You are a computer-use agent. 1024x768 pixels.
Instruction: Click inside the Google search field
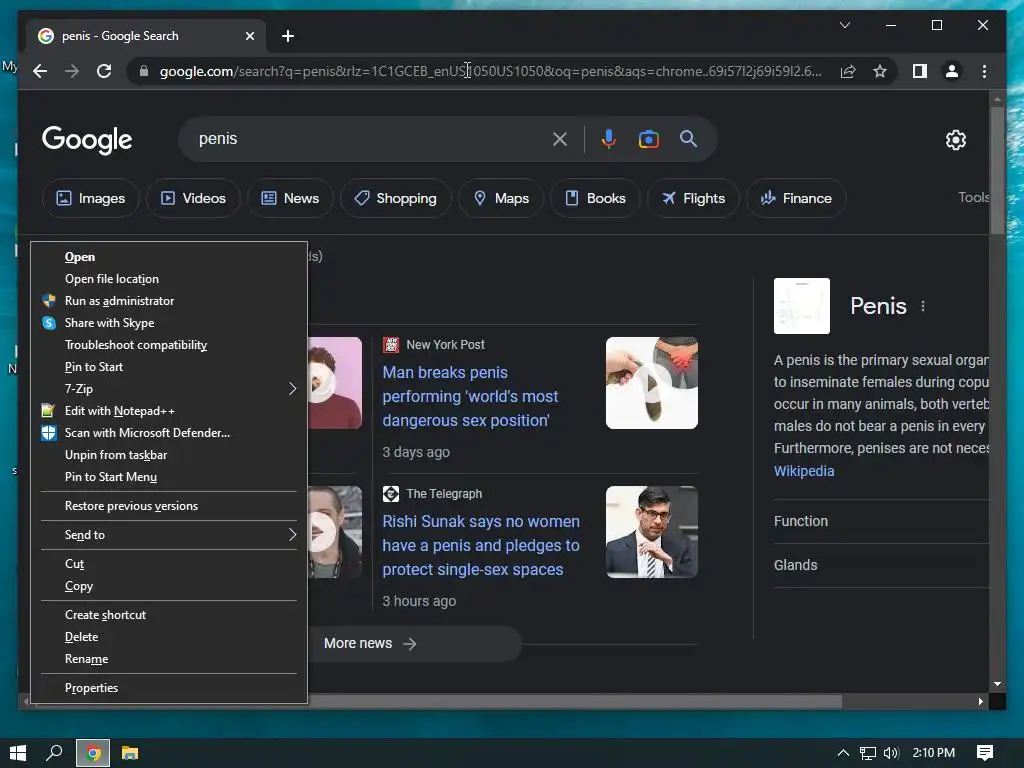pyautogui.click(x=372, y=139)
